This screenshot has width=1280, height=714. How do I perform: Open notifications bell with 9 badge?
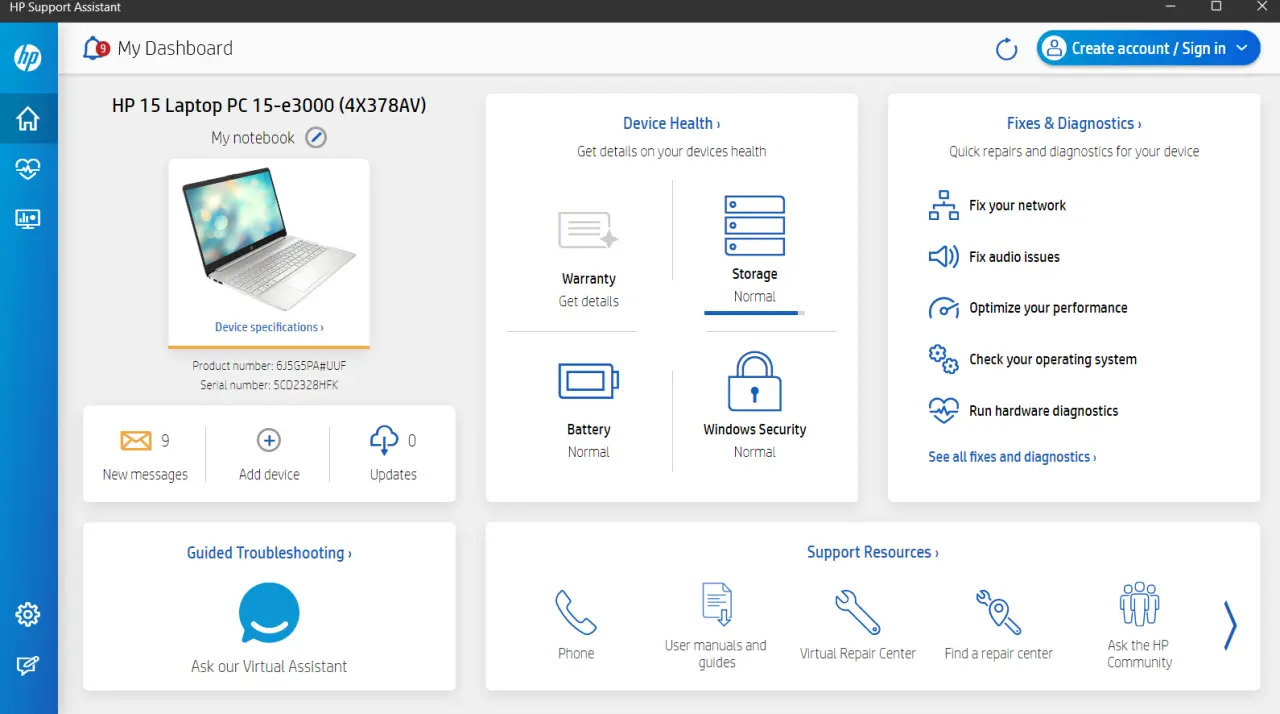[x=95, y=48]
